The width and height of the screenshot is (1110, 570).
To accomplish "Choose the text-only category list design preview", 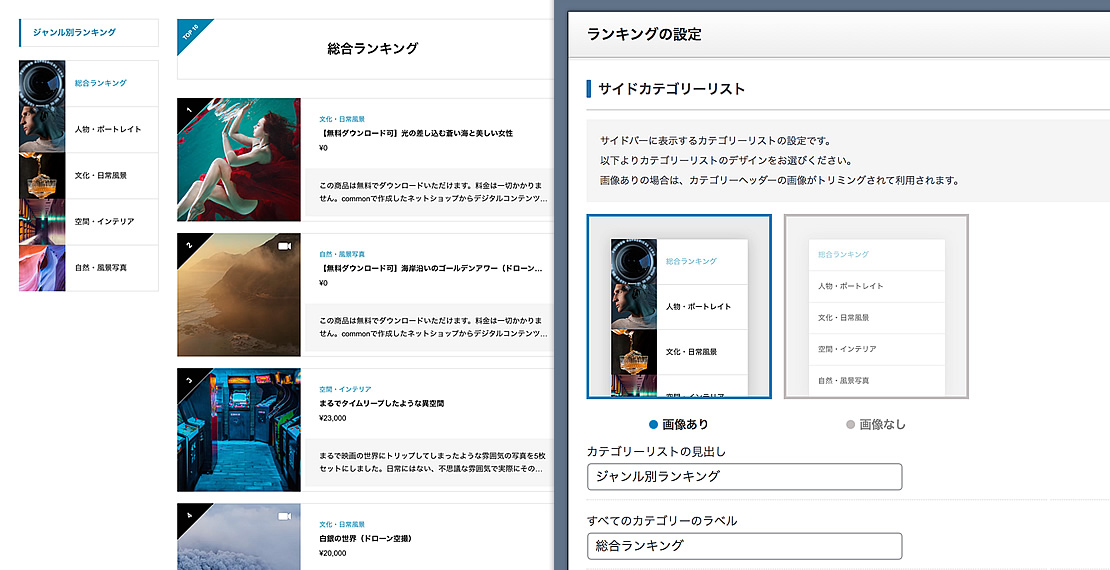I will [876, 307].
